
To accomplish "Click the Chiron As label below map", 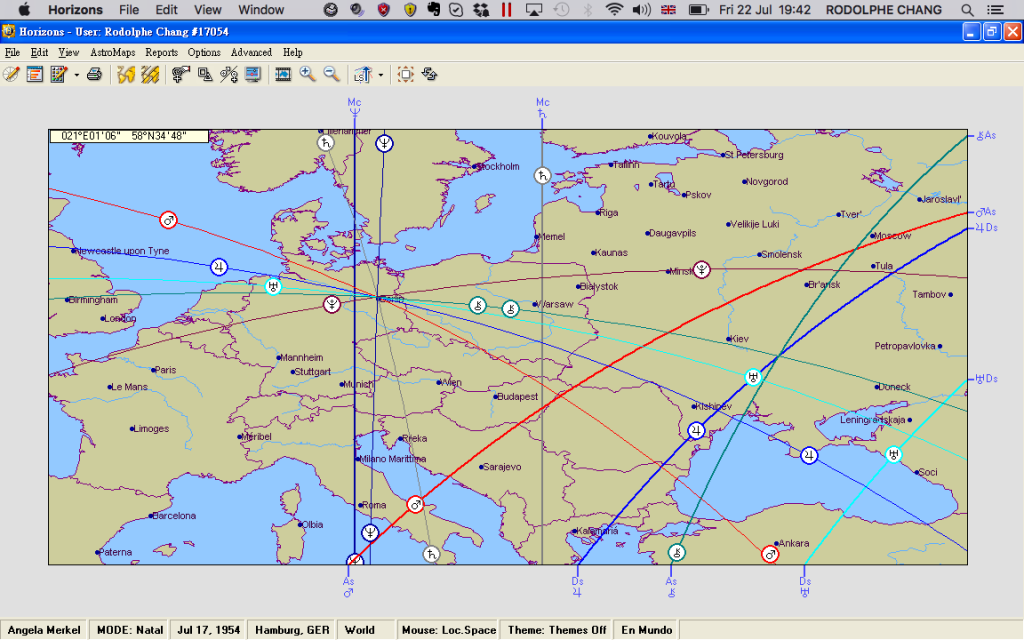I will click(x=671, y=587).
